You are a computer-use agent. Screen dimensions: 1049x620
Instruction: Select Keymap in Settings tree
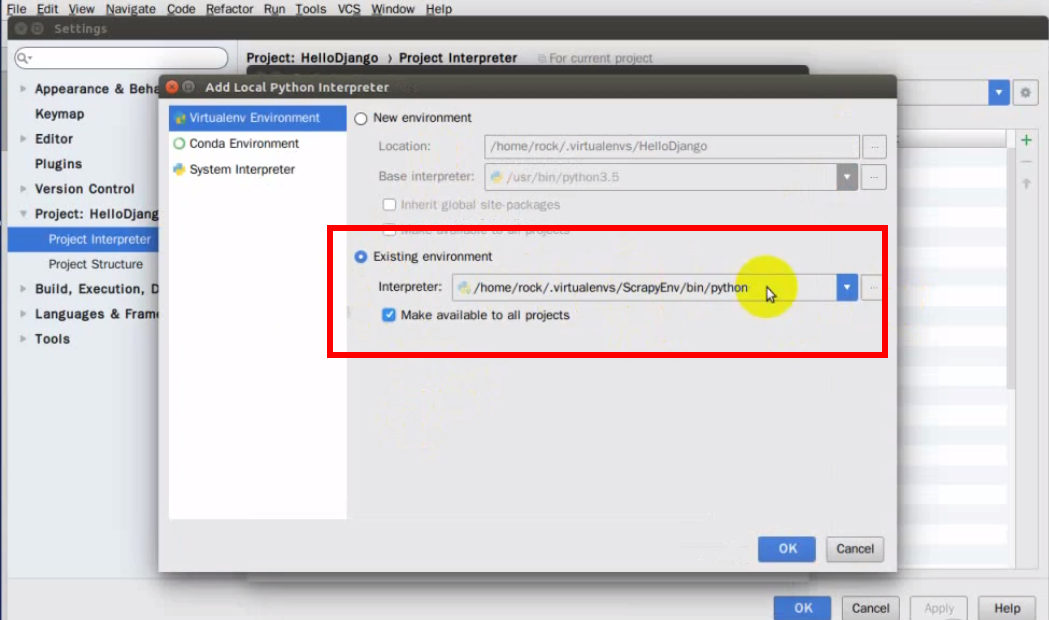tap(60, 114)
